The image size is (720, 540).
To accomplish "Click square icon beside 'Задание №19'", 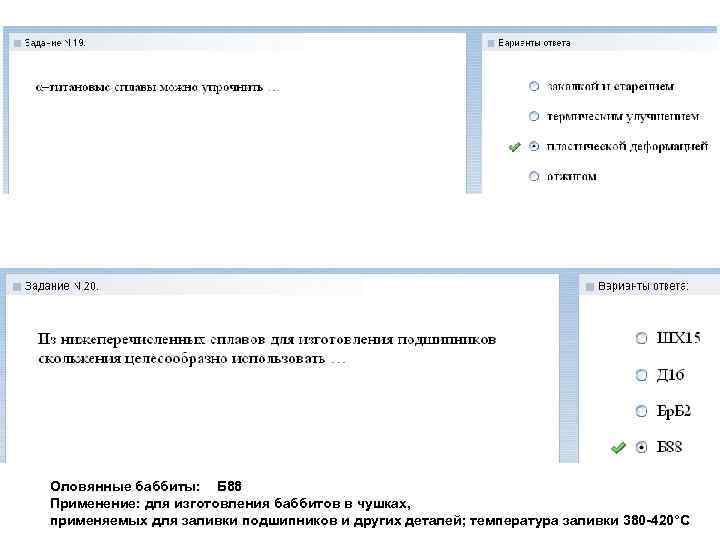I will click(17, 43).
